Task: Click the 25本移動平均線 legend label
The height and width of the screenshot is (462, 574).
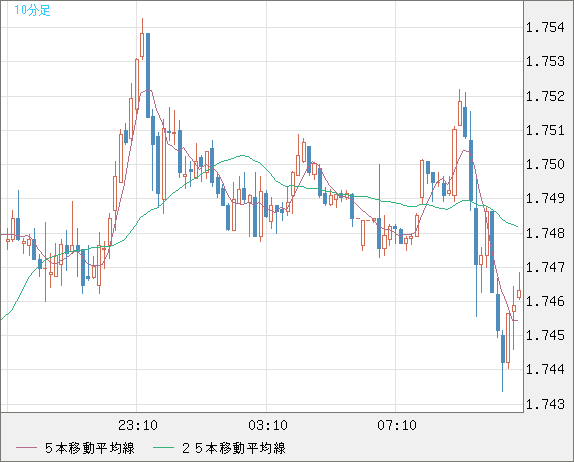Action: (234, 448)
